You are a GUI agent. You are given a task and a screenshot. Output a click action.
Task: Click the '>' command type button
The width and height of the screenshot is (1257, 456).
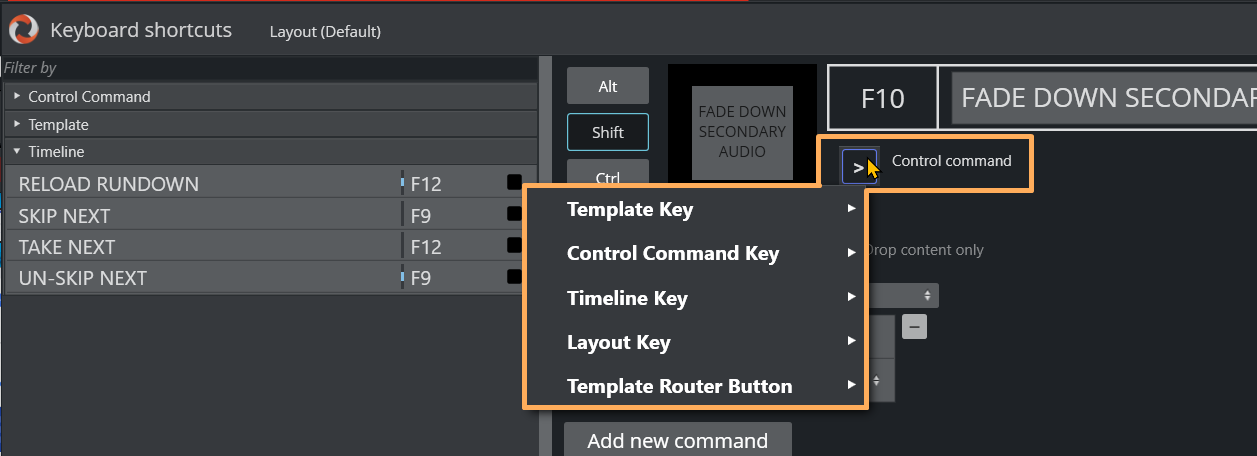point(858,167)
